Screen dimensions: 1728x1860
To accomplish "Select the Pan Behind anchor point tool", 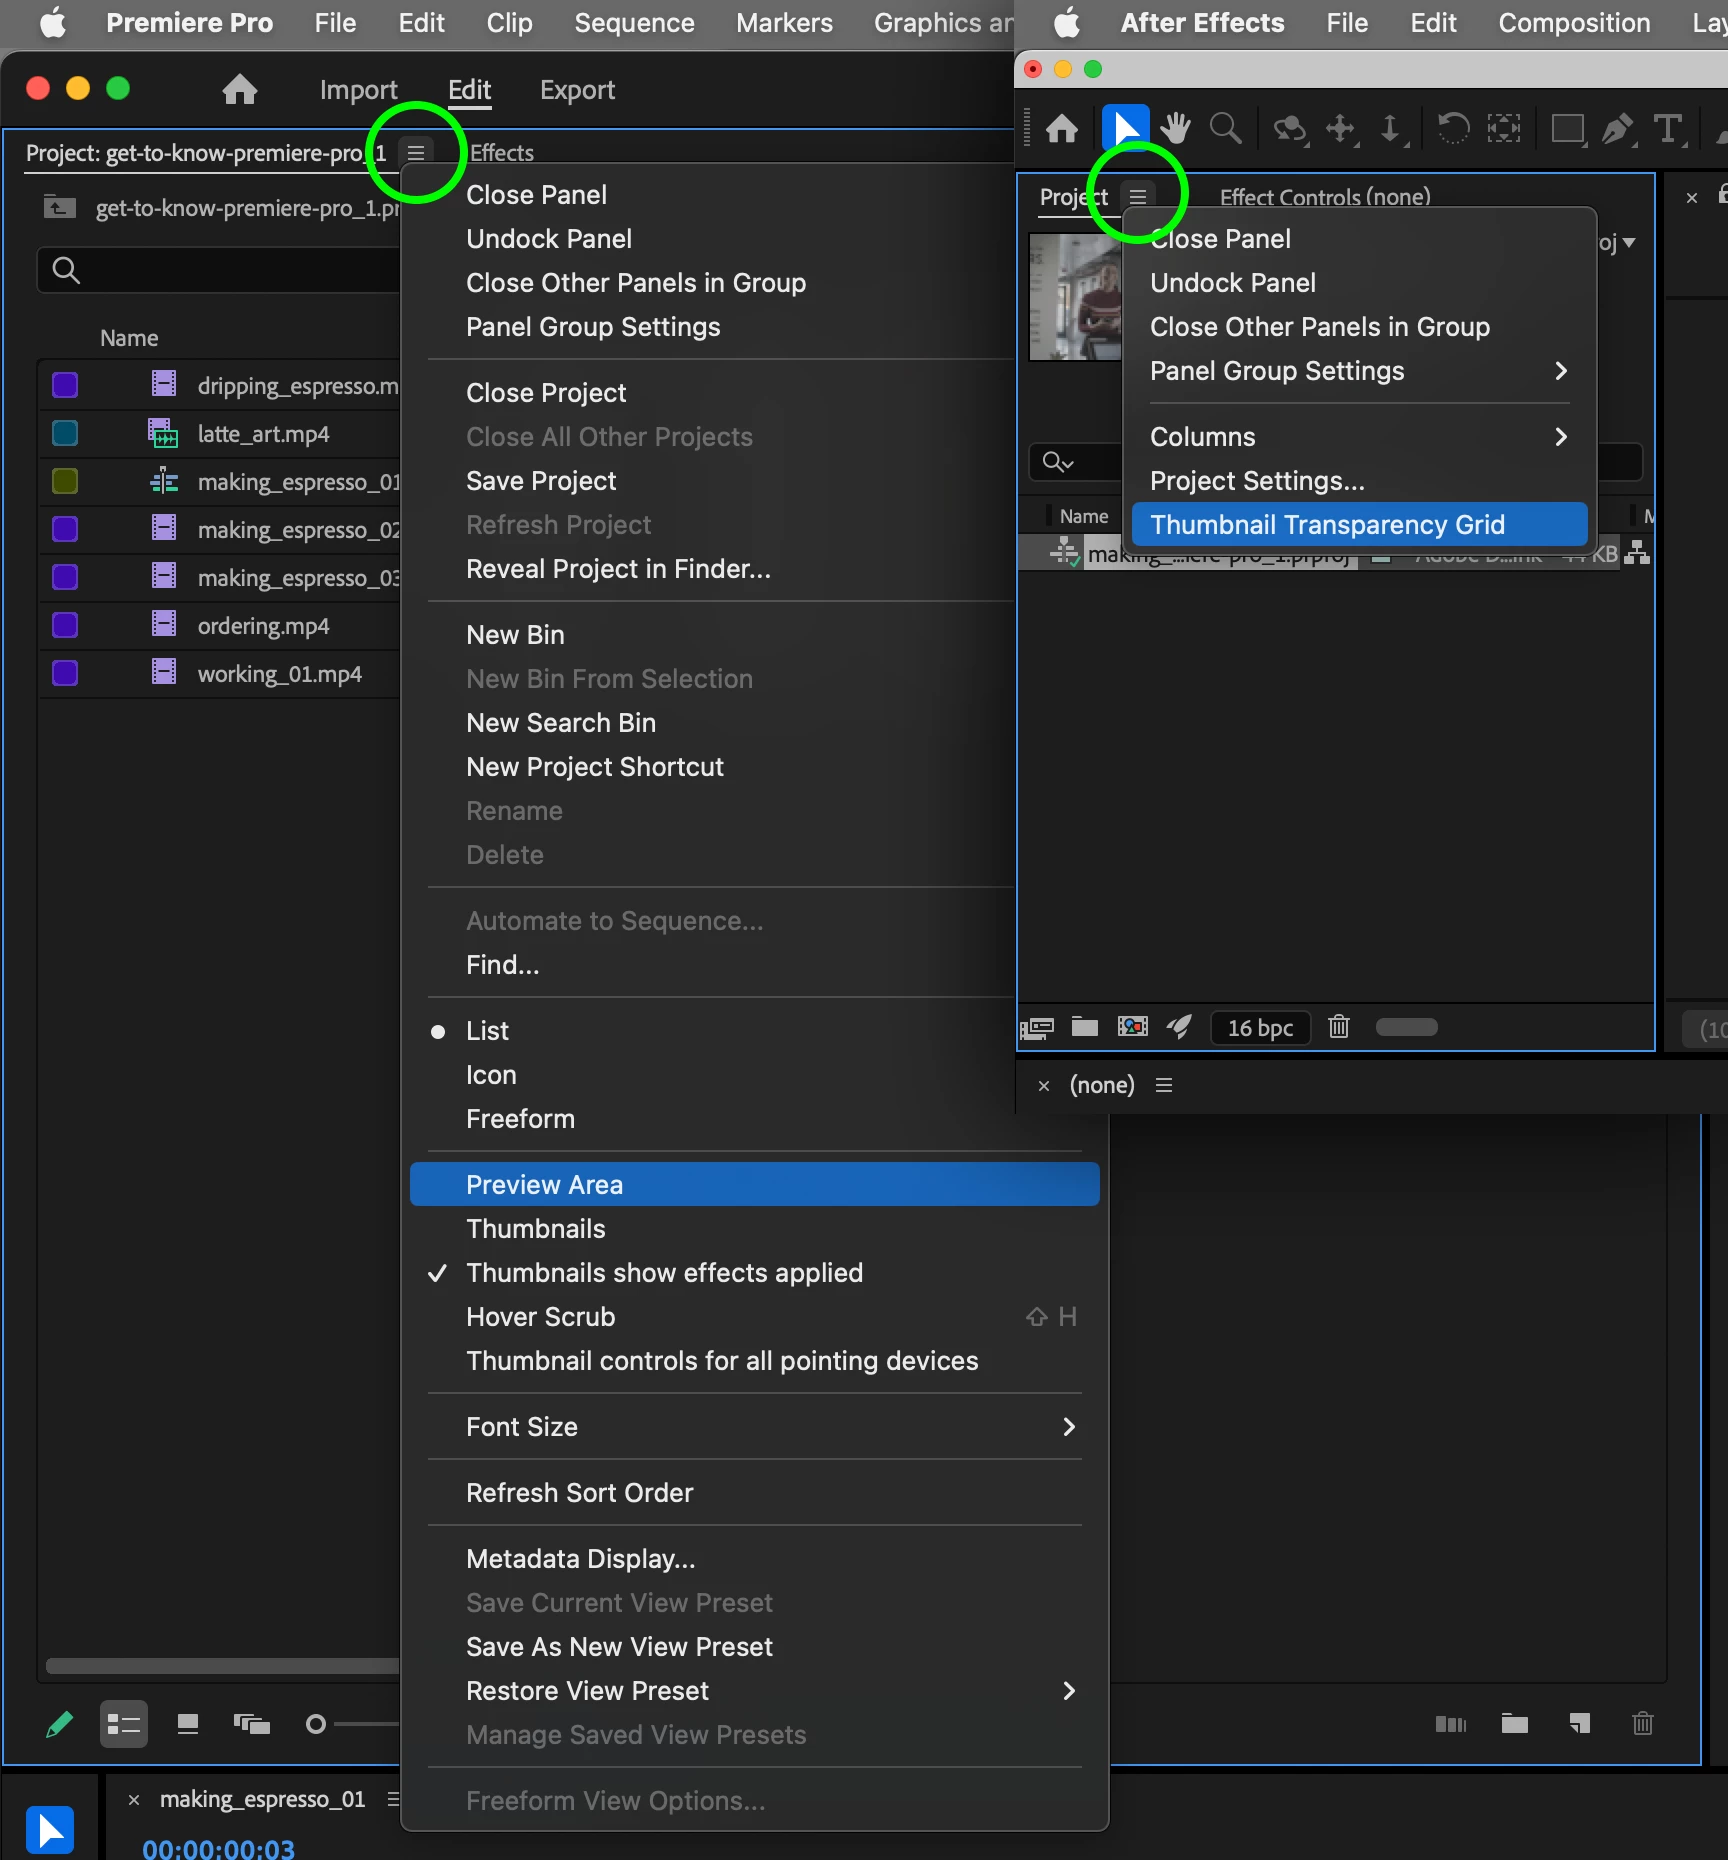I will 1503,129.
